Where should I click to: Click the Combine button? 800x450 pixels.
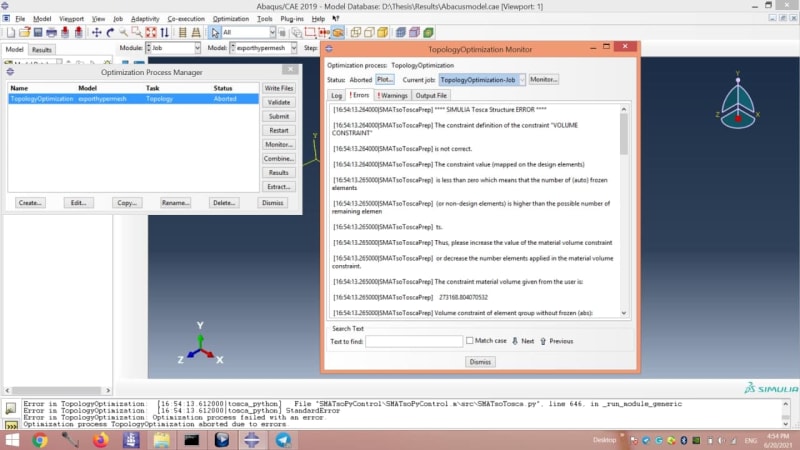tap(279, 159)
